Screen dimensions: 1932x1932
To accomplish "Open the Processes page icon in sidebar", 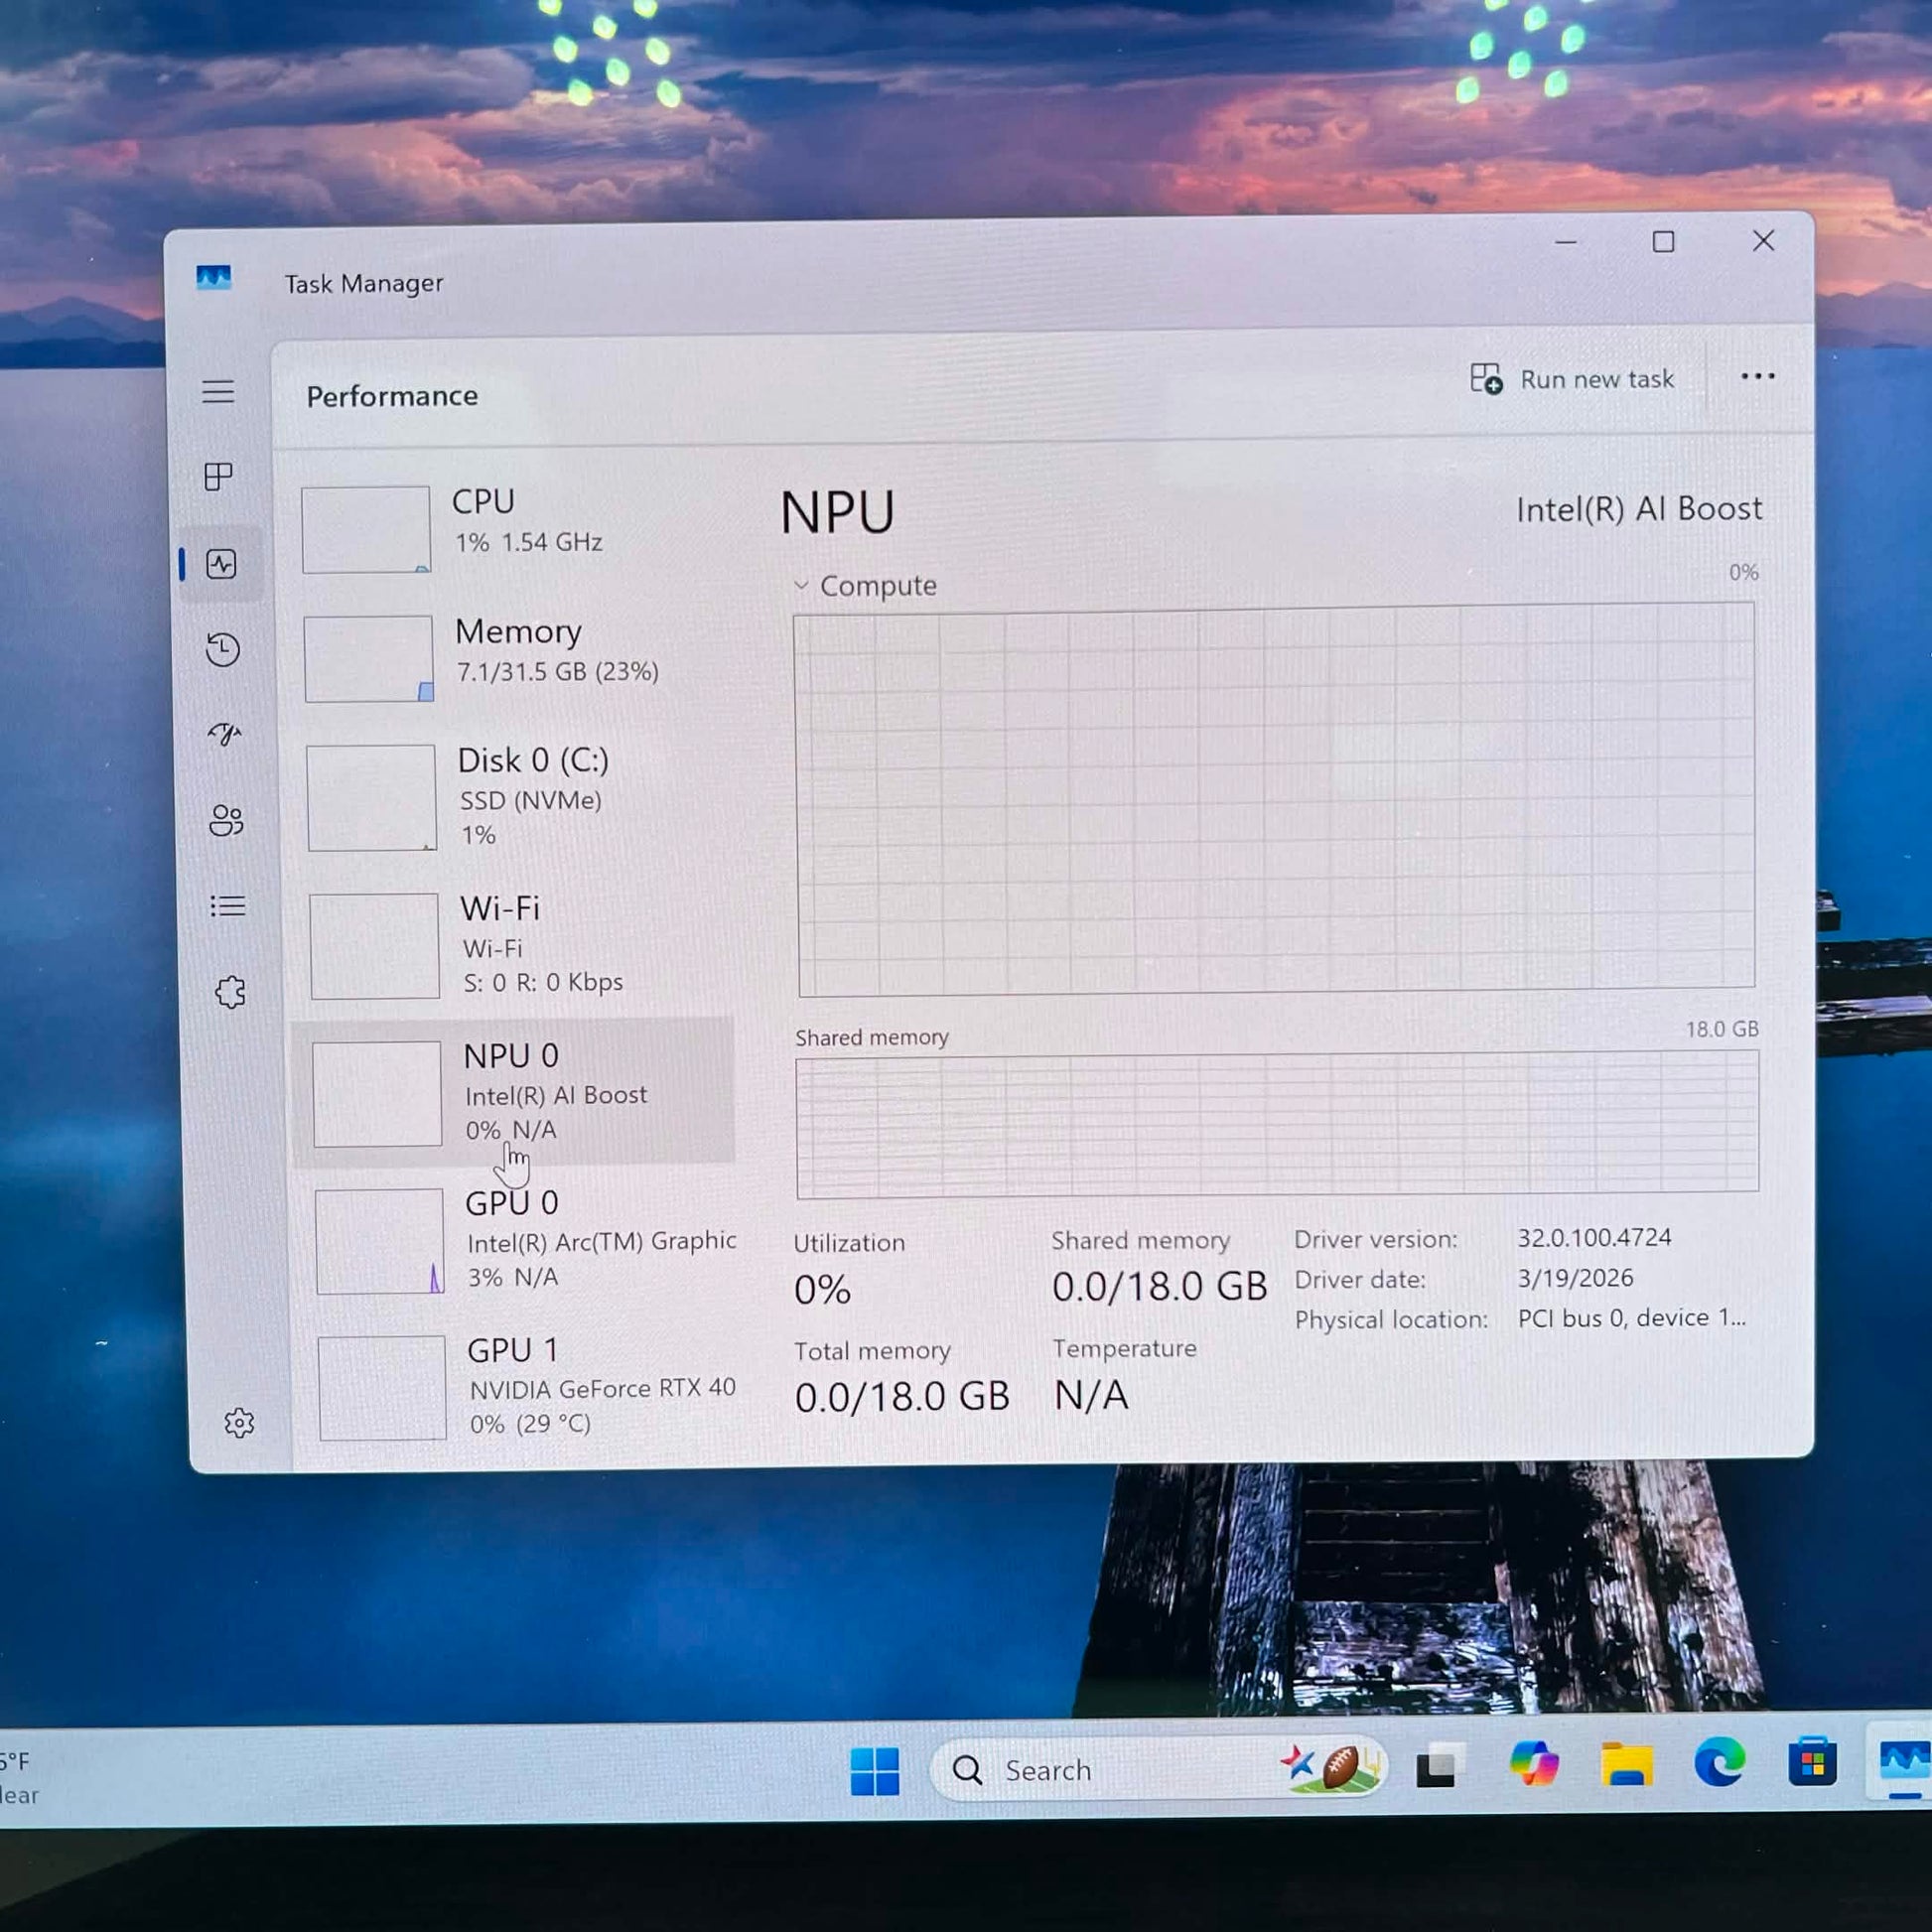I will [x=218, y=477].
